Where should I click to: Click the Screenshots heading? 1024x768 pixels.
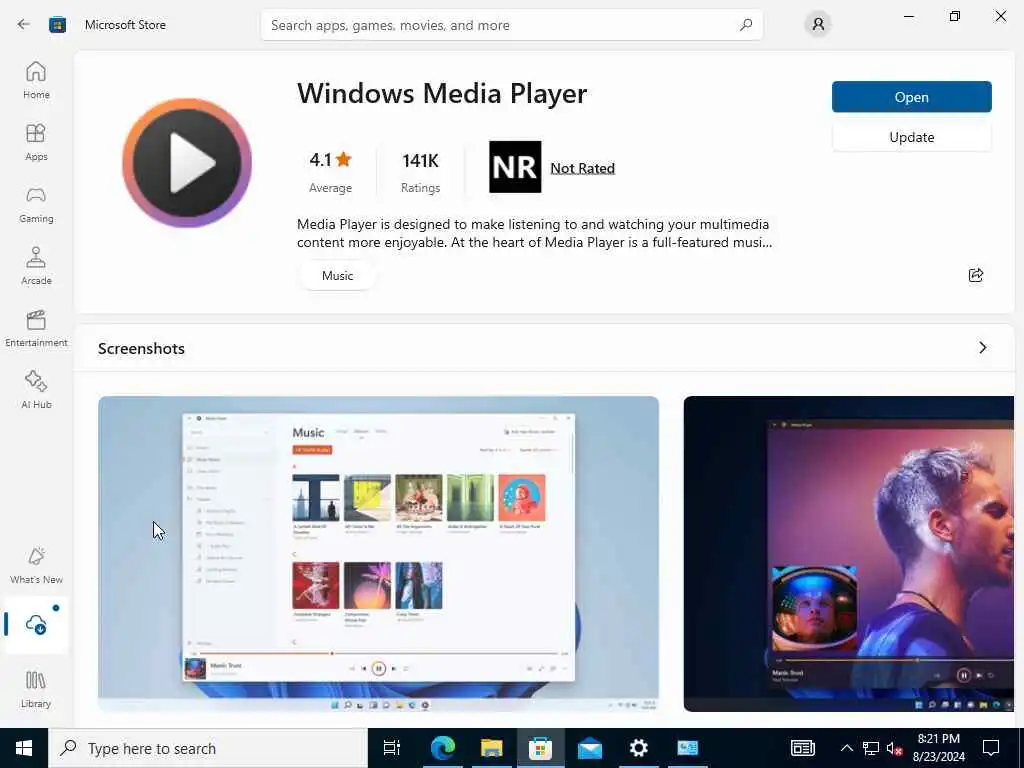tap(141, 348)
